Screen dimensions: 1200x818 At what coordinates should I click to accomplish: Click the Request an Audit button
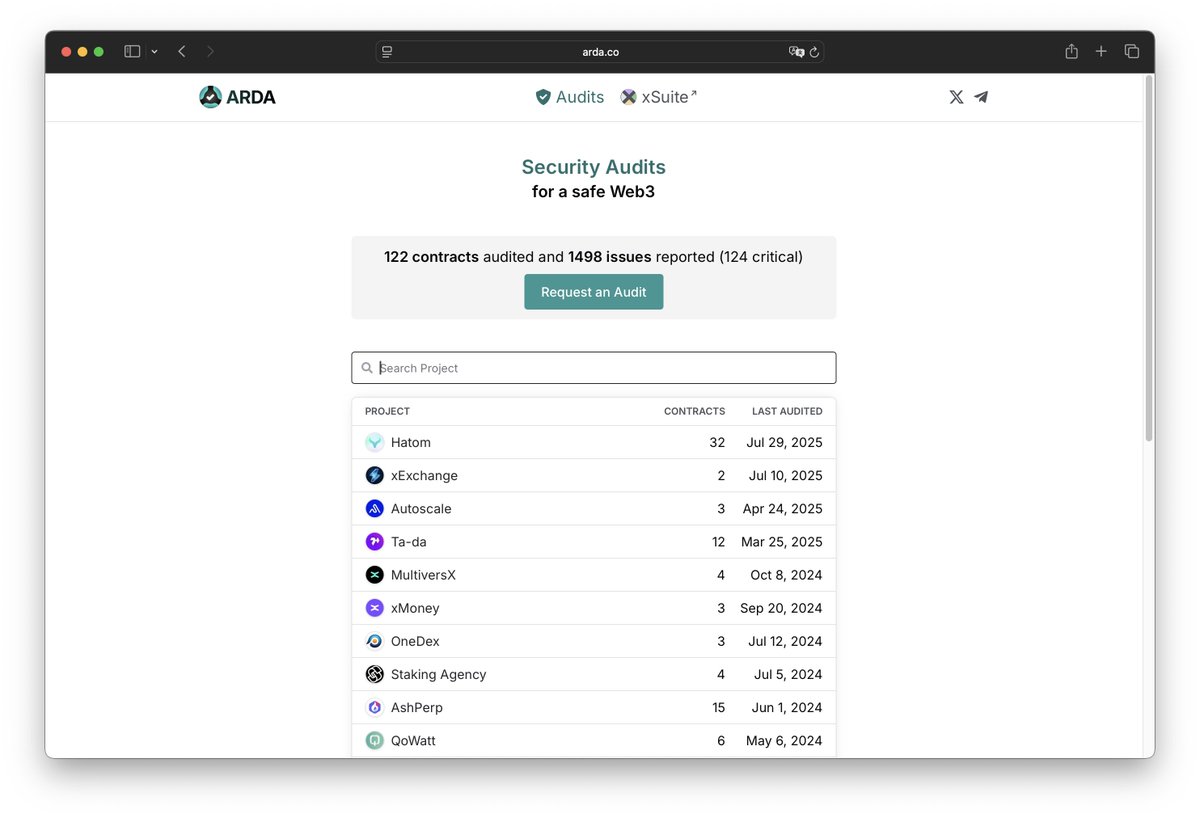click(594, 292)
